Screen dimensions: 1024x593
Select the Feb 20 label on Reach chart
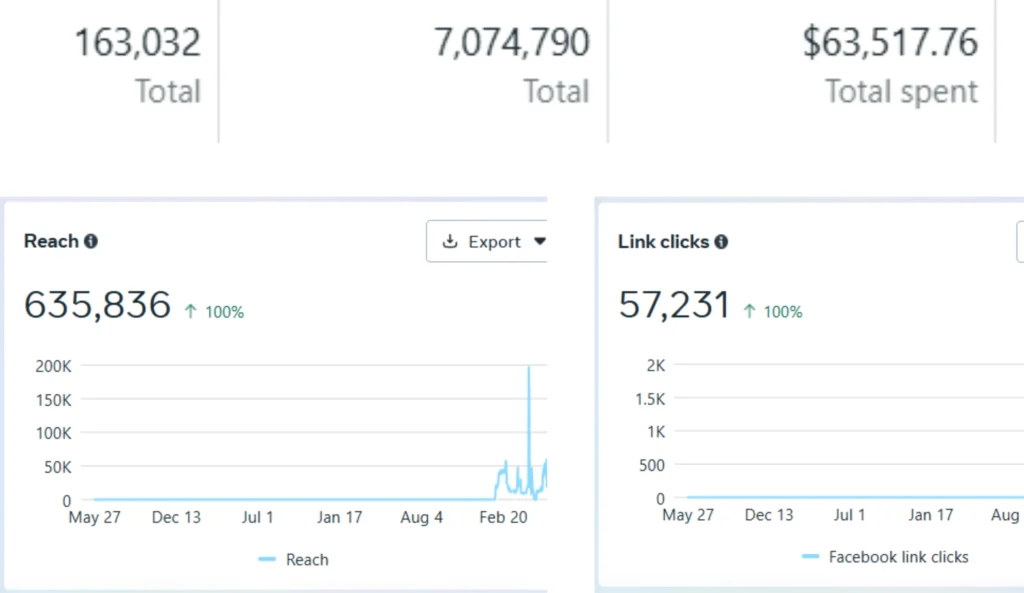click(503, 517)
